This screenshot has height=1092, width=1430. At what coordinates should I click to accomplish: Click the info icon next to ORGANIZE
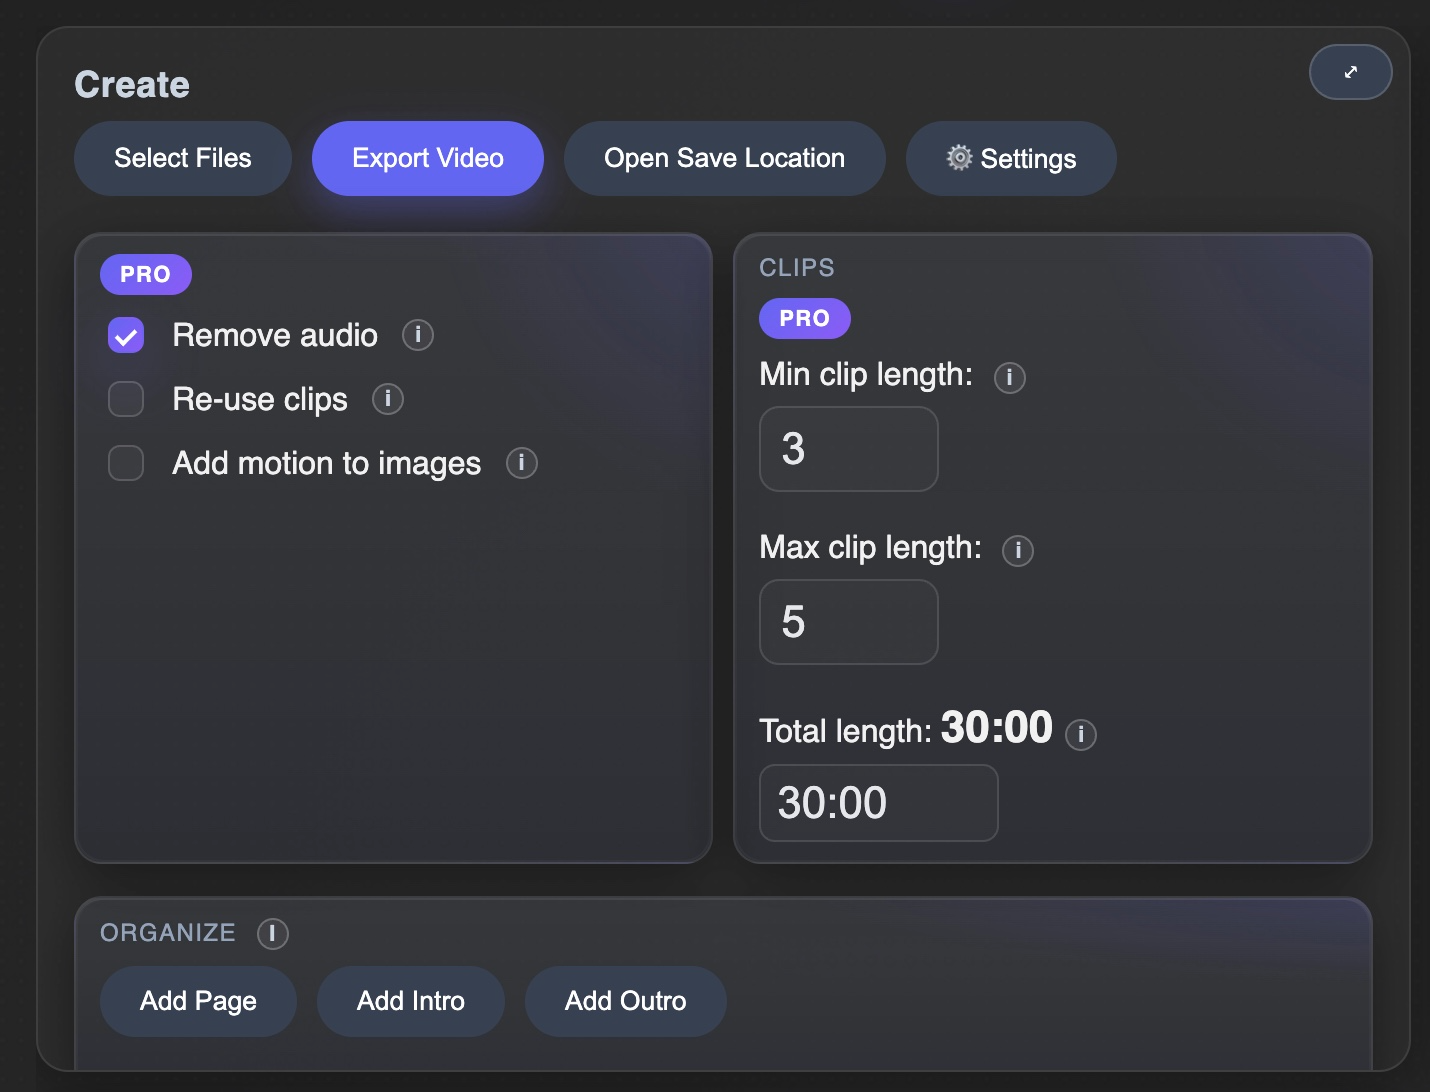[x=272, y=933]
